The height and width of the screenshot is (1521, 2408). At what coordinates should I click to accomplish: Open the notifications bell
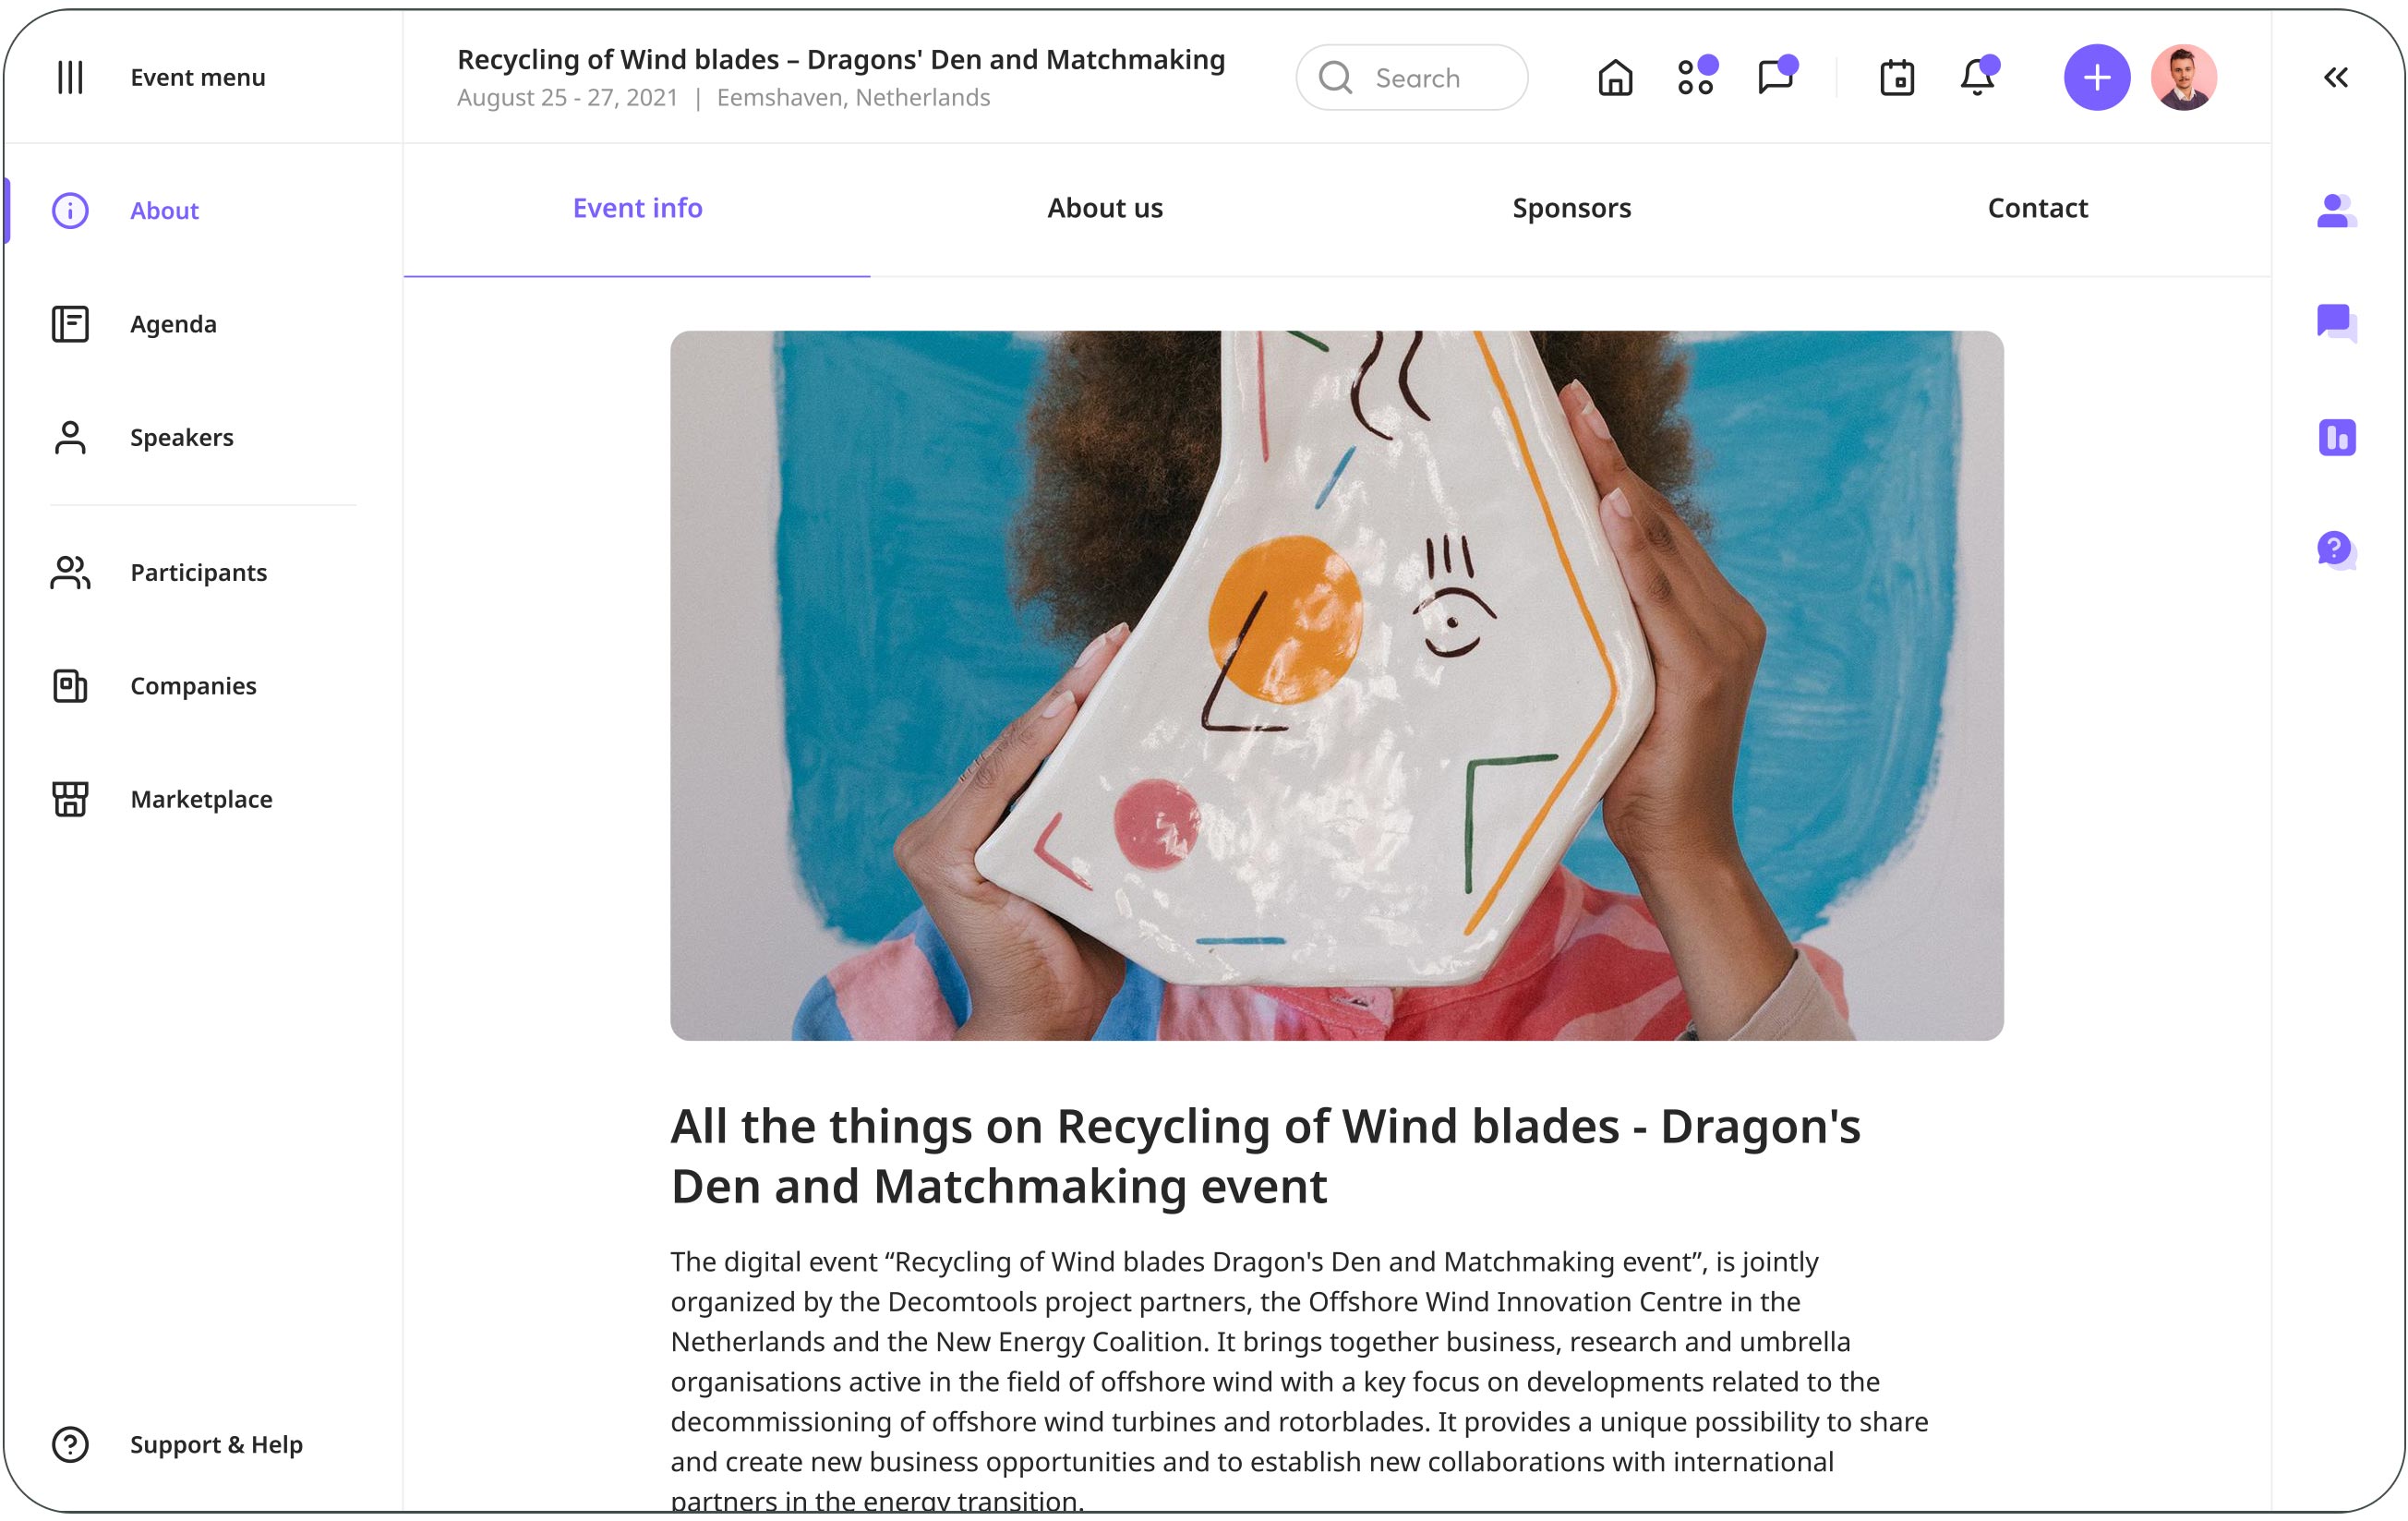(1978, 76)
